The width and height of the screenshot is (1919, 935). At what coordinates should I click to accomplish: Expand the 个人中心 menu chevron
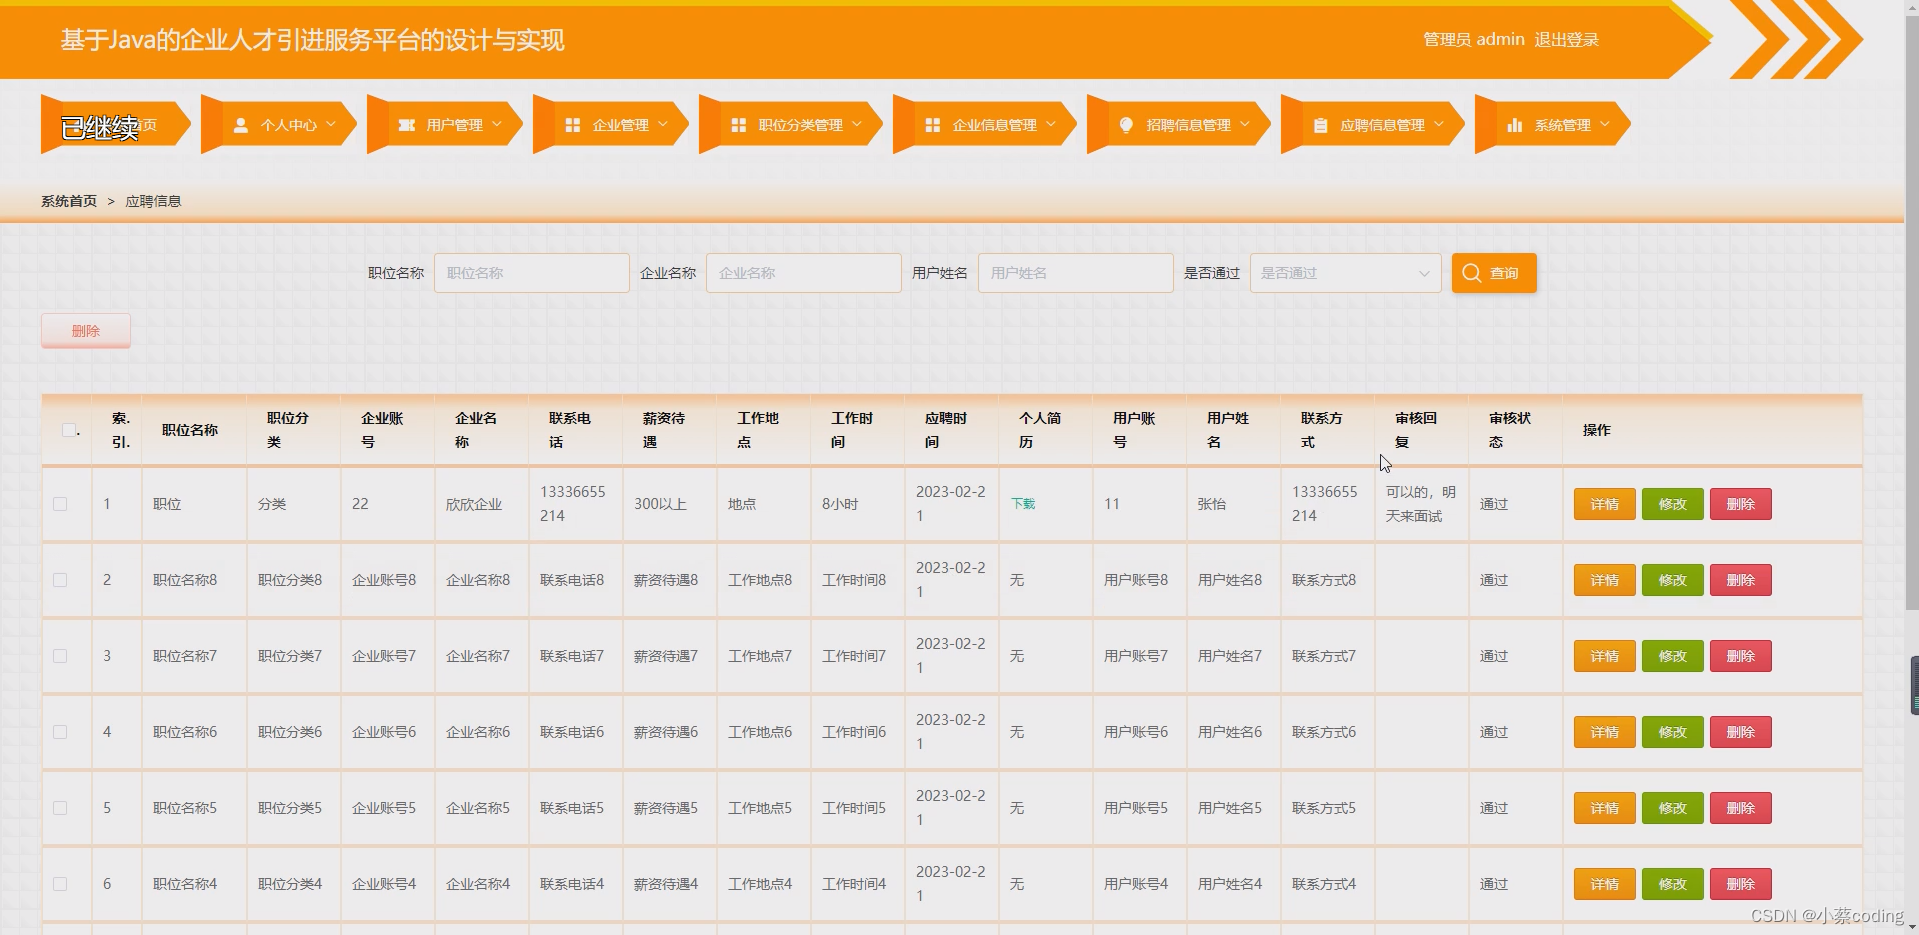pyautogui.click(x=330, y=125)
